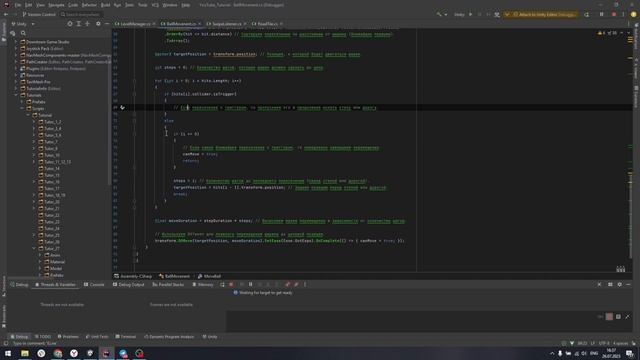Click the build hammer icon in toolbar
640x360 pixels.
pyautogui.click(x=439, y=14)
